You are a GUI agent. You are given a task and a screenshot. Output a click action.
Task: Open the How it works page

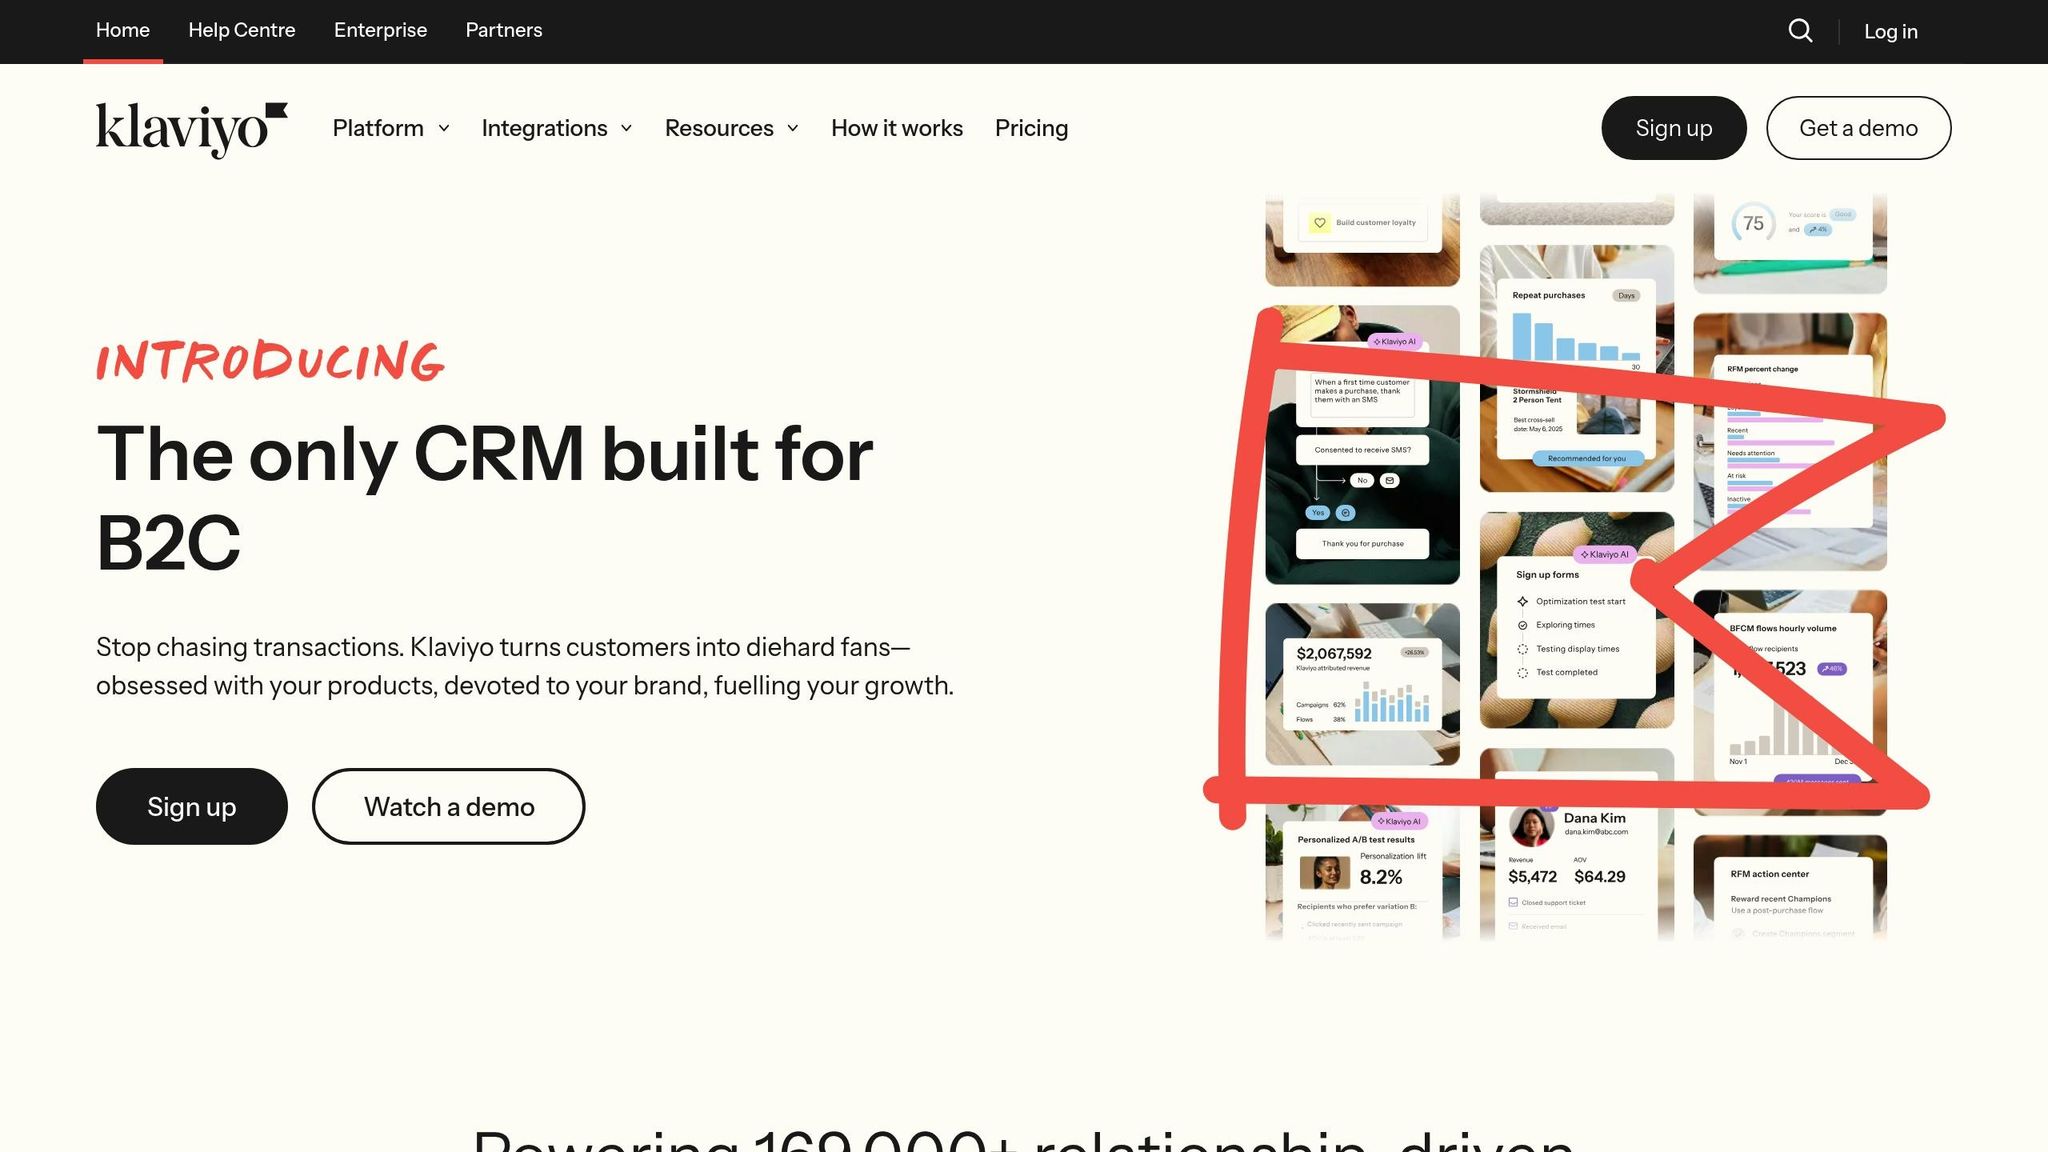(x=897, y=128)
